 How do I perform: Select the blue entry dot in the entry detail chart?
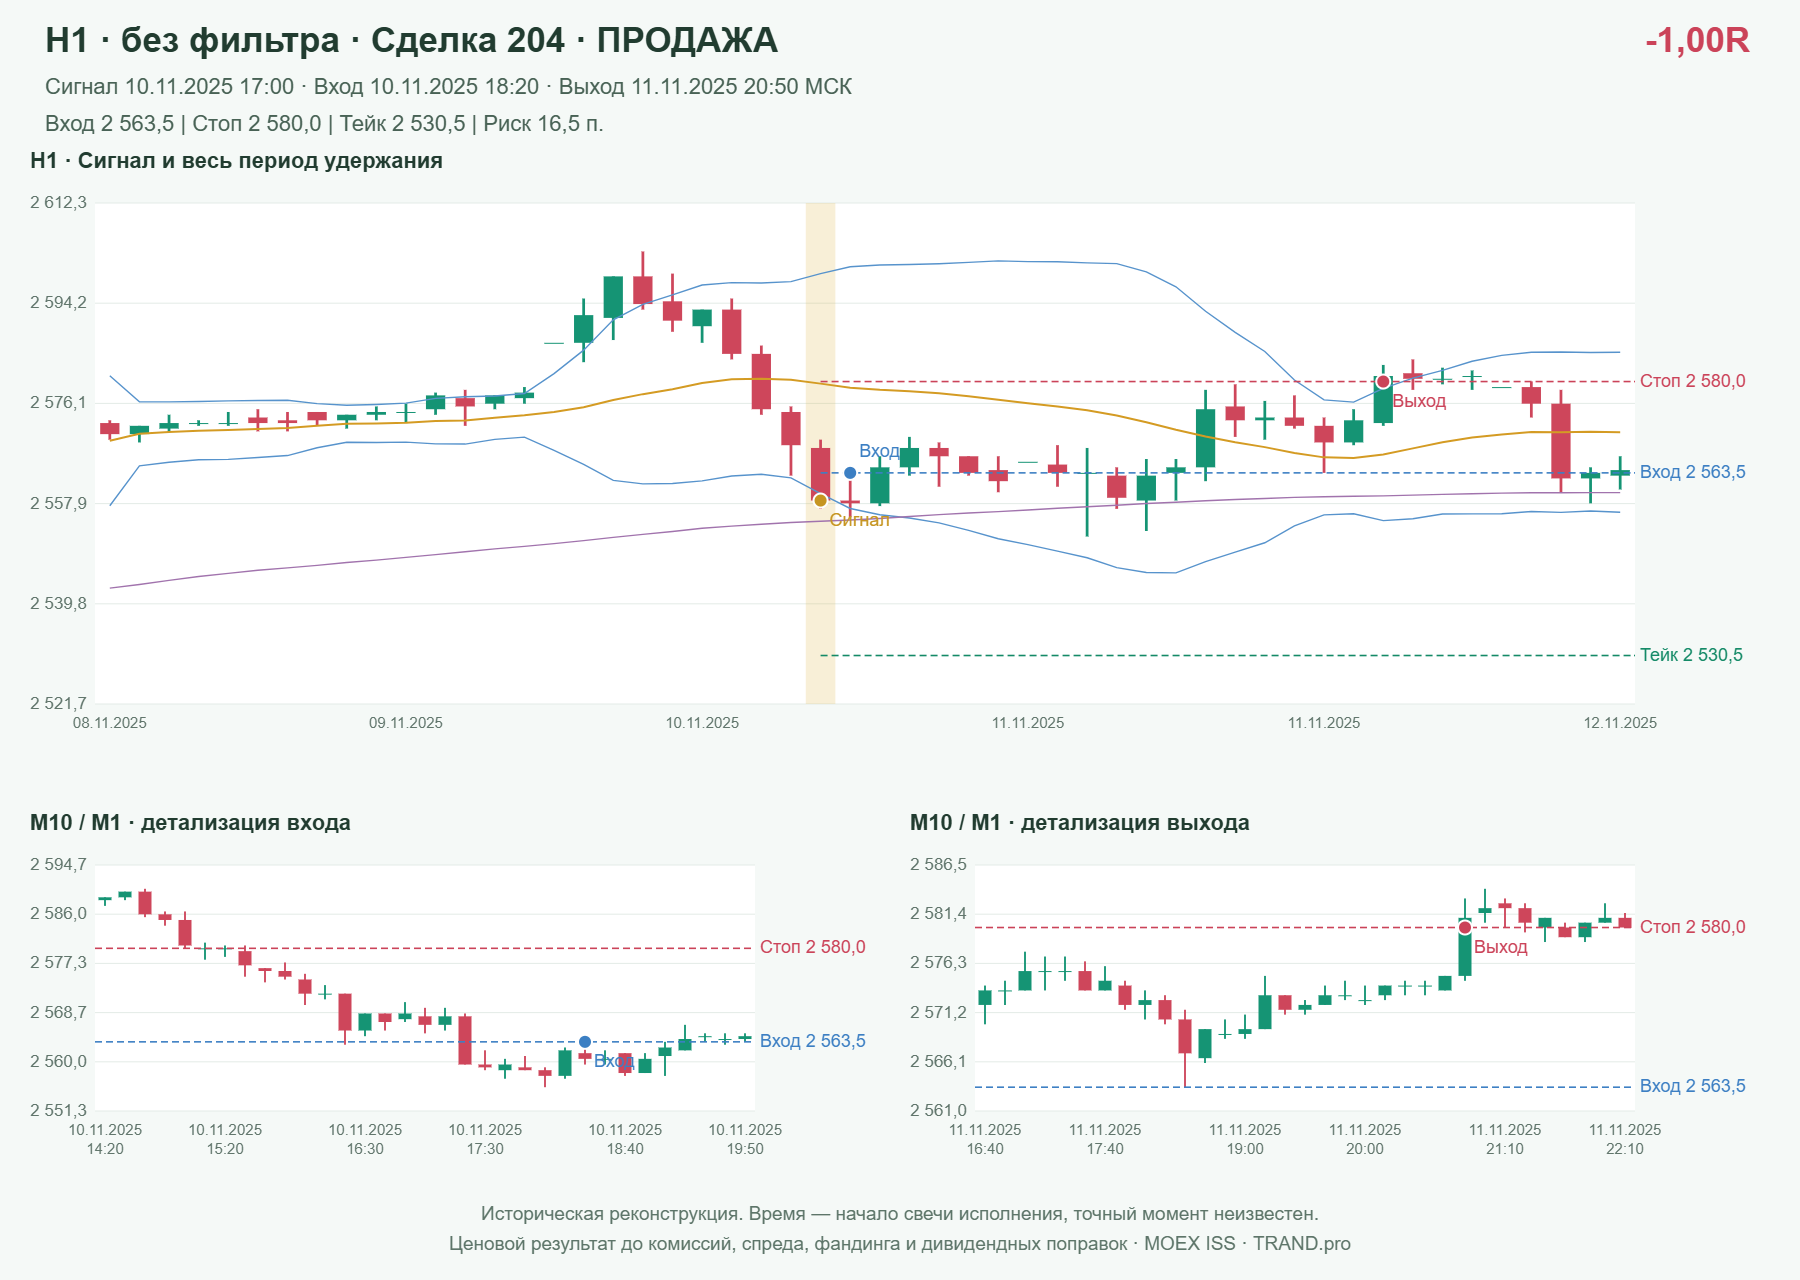point(585,1042)
